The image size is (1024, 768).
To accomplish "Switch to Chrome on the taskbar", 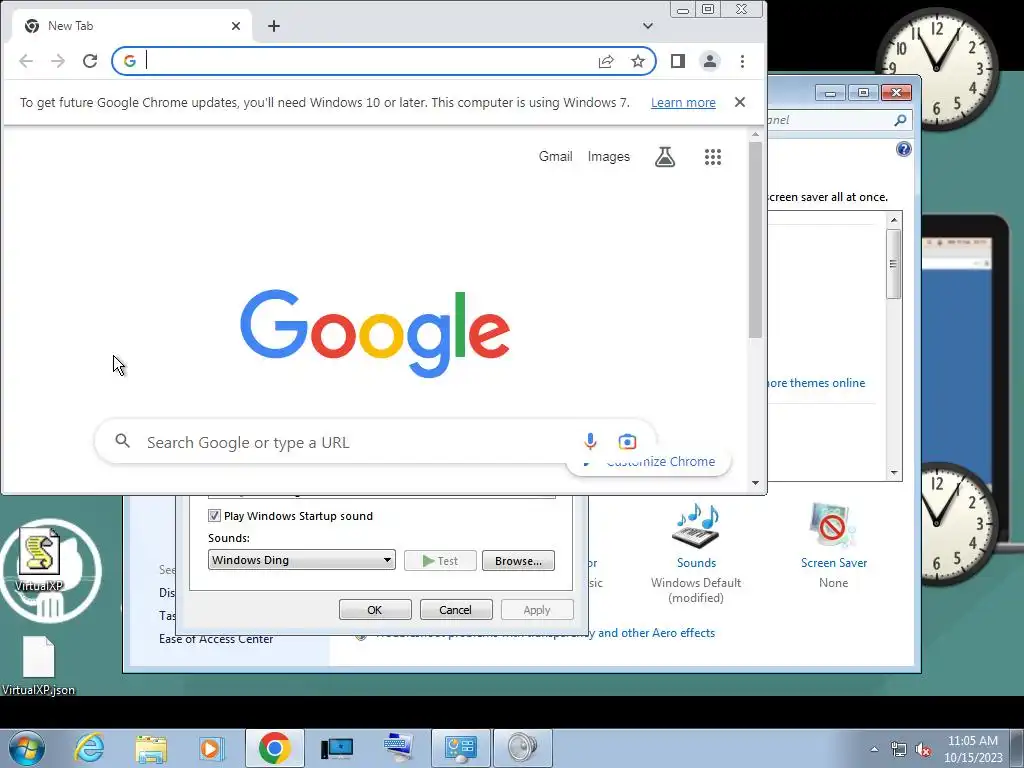I will [x=274, y=748].
